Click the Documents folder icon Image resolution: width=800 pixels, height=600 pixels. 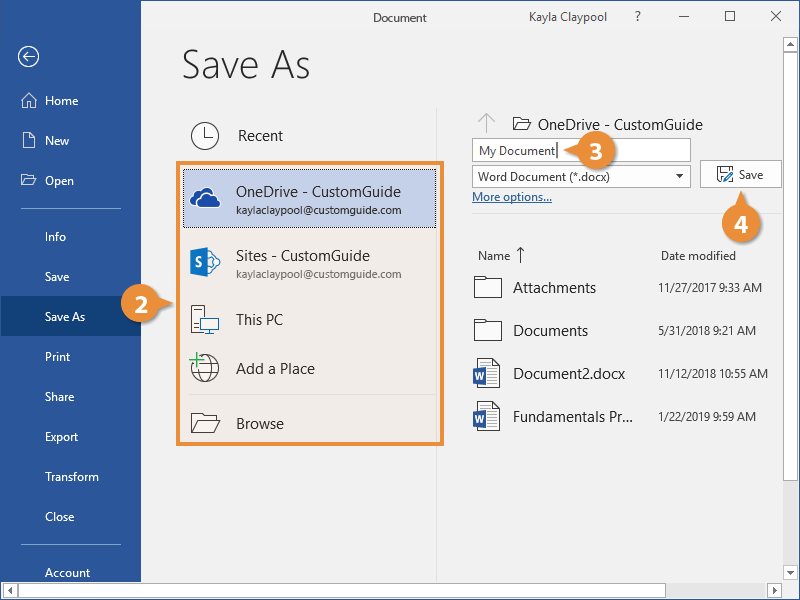488,330
